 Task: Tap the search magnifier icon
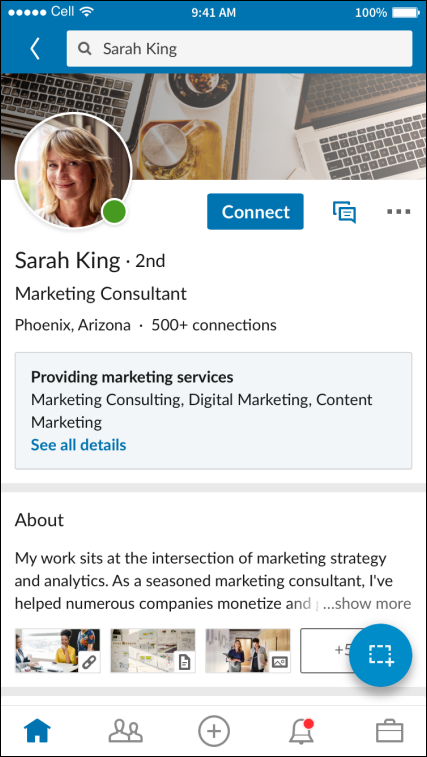[x=85, y=49]
